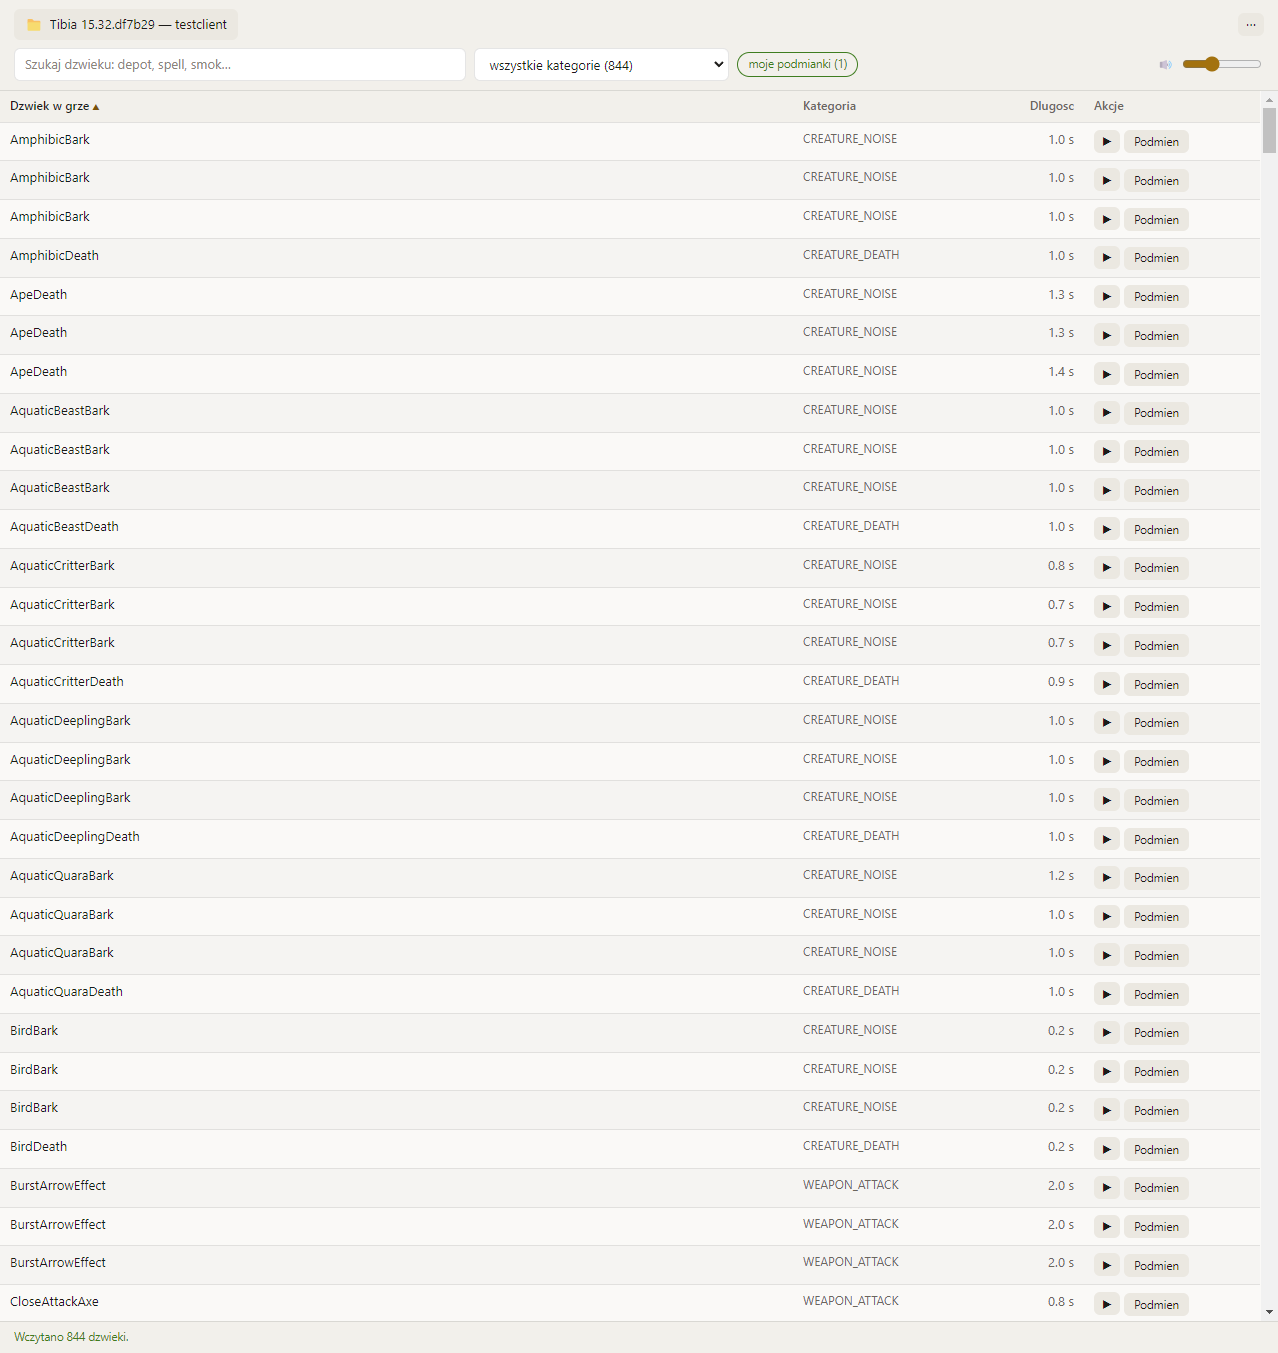Toggle the moje podmianki (1) filter

(797, 64)
